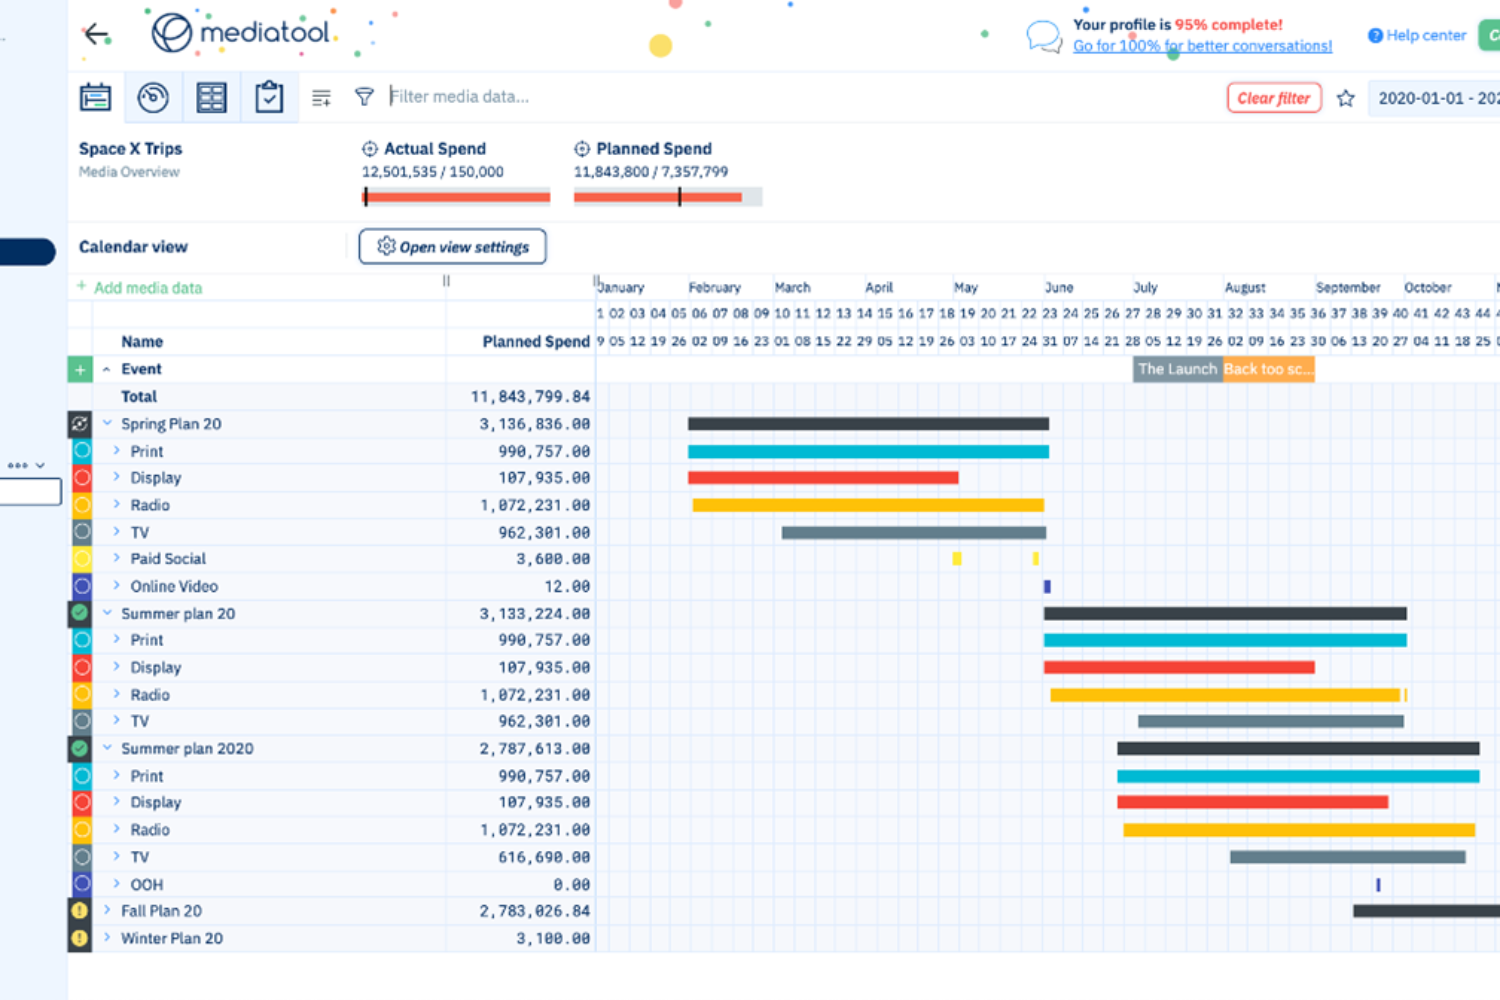1500x1000 pixels.
Task: Switch to the table grid view icon
Action: pos(211,97)
